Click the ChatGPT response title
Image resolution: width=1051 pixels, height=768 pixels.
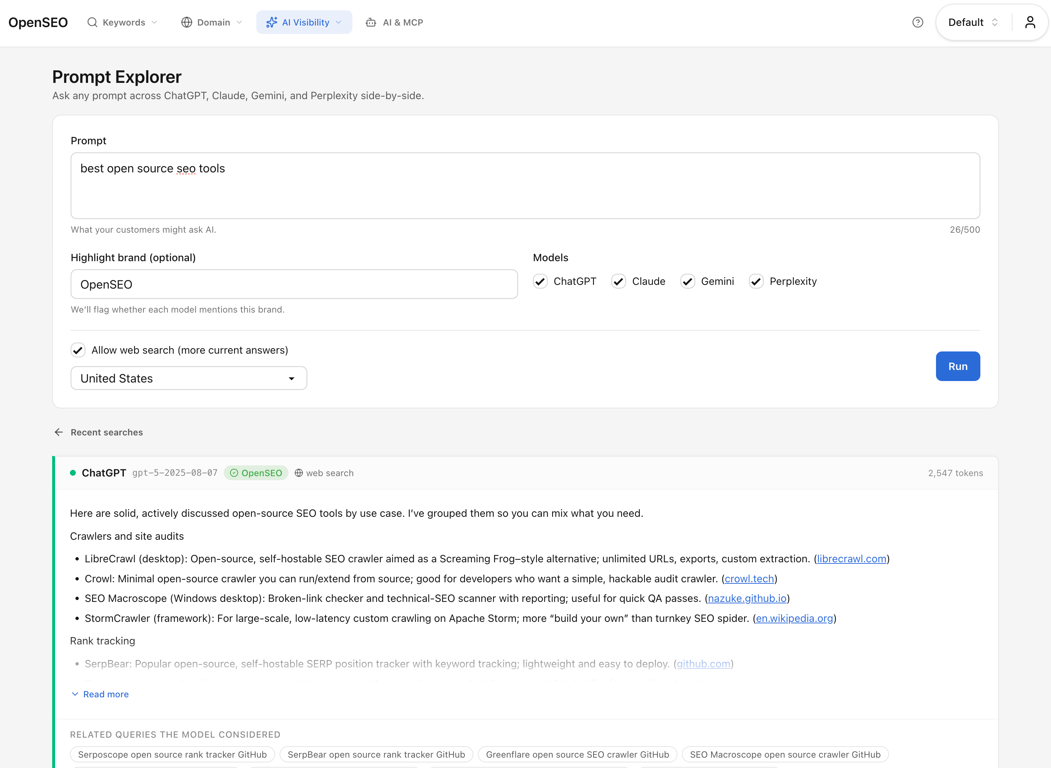(x=103, y=472)
